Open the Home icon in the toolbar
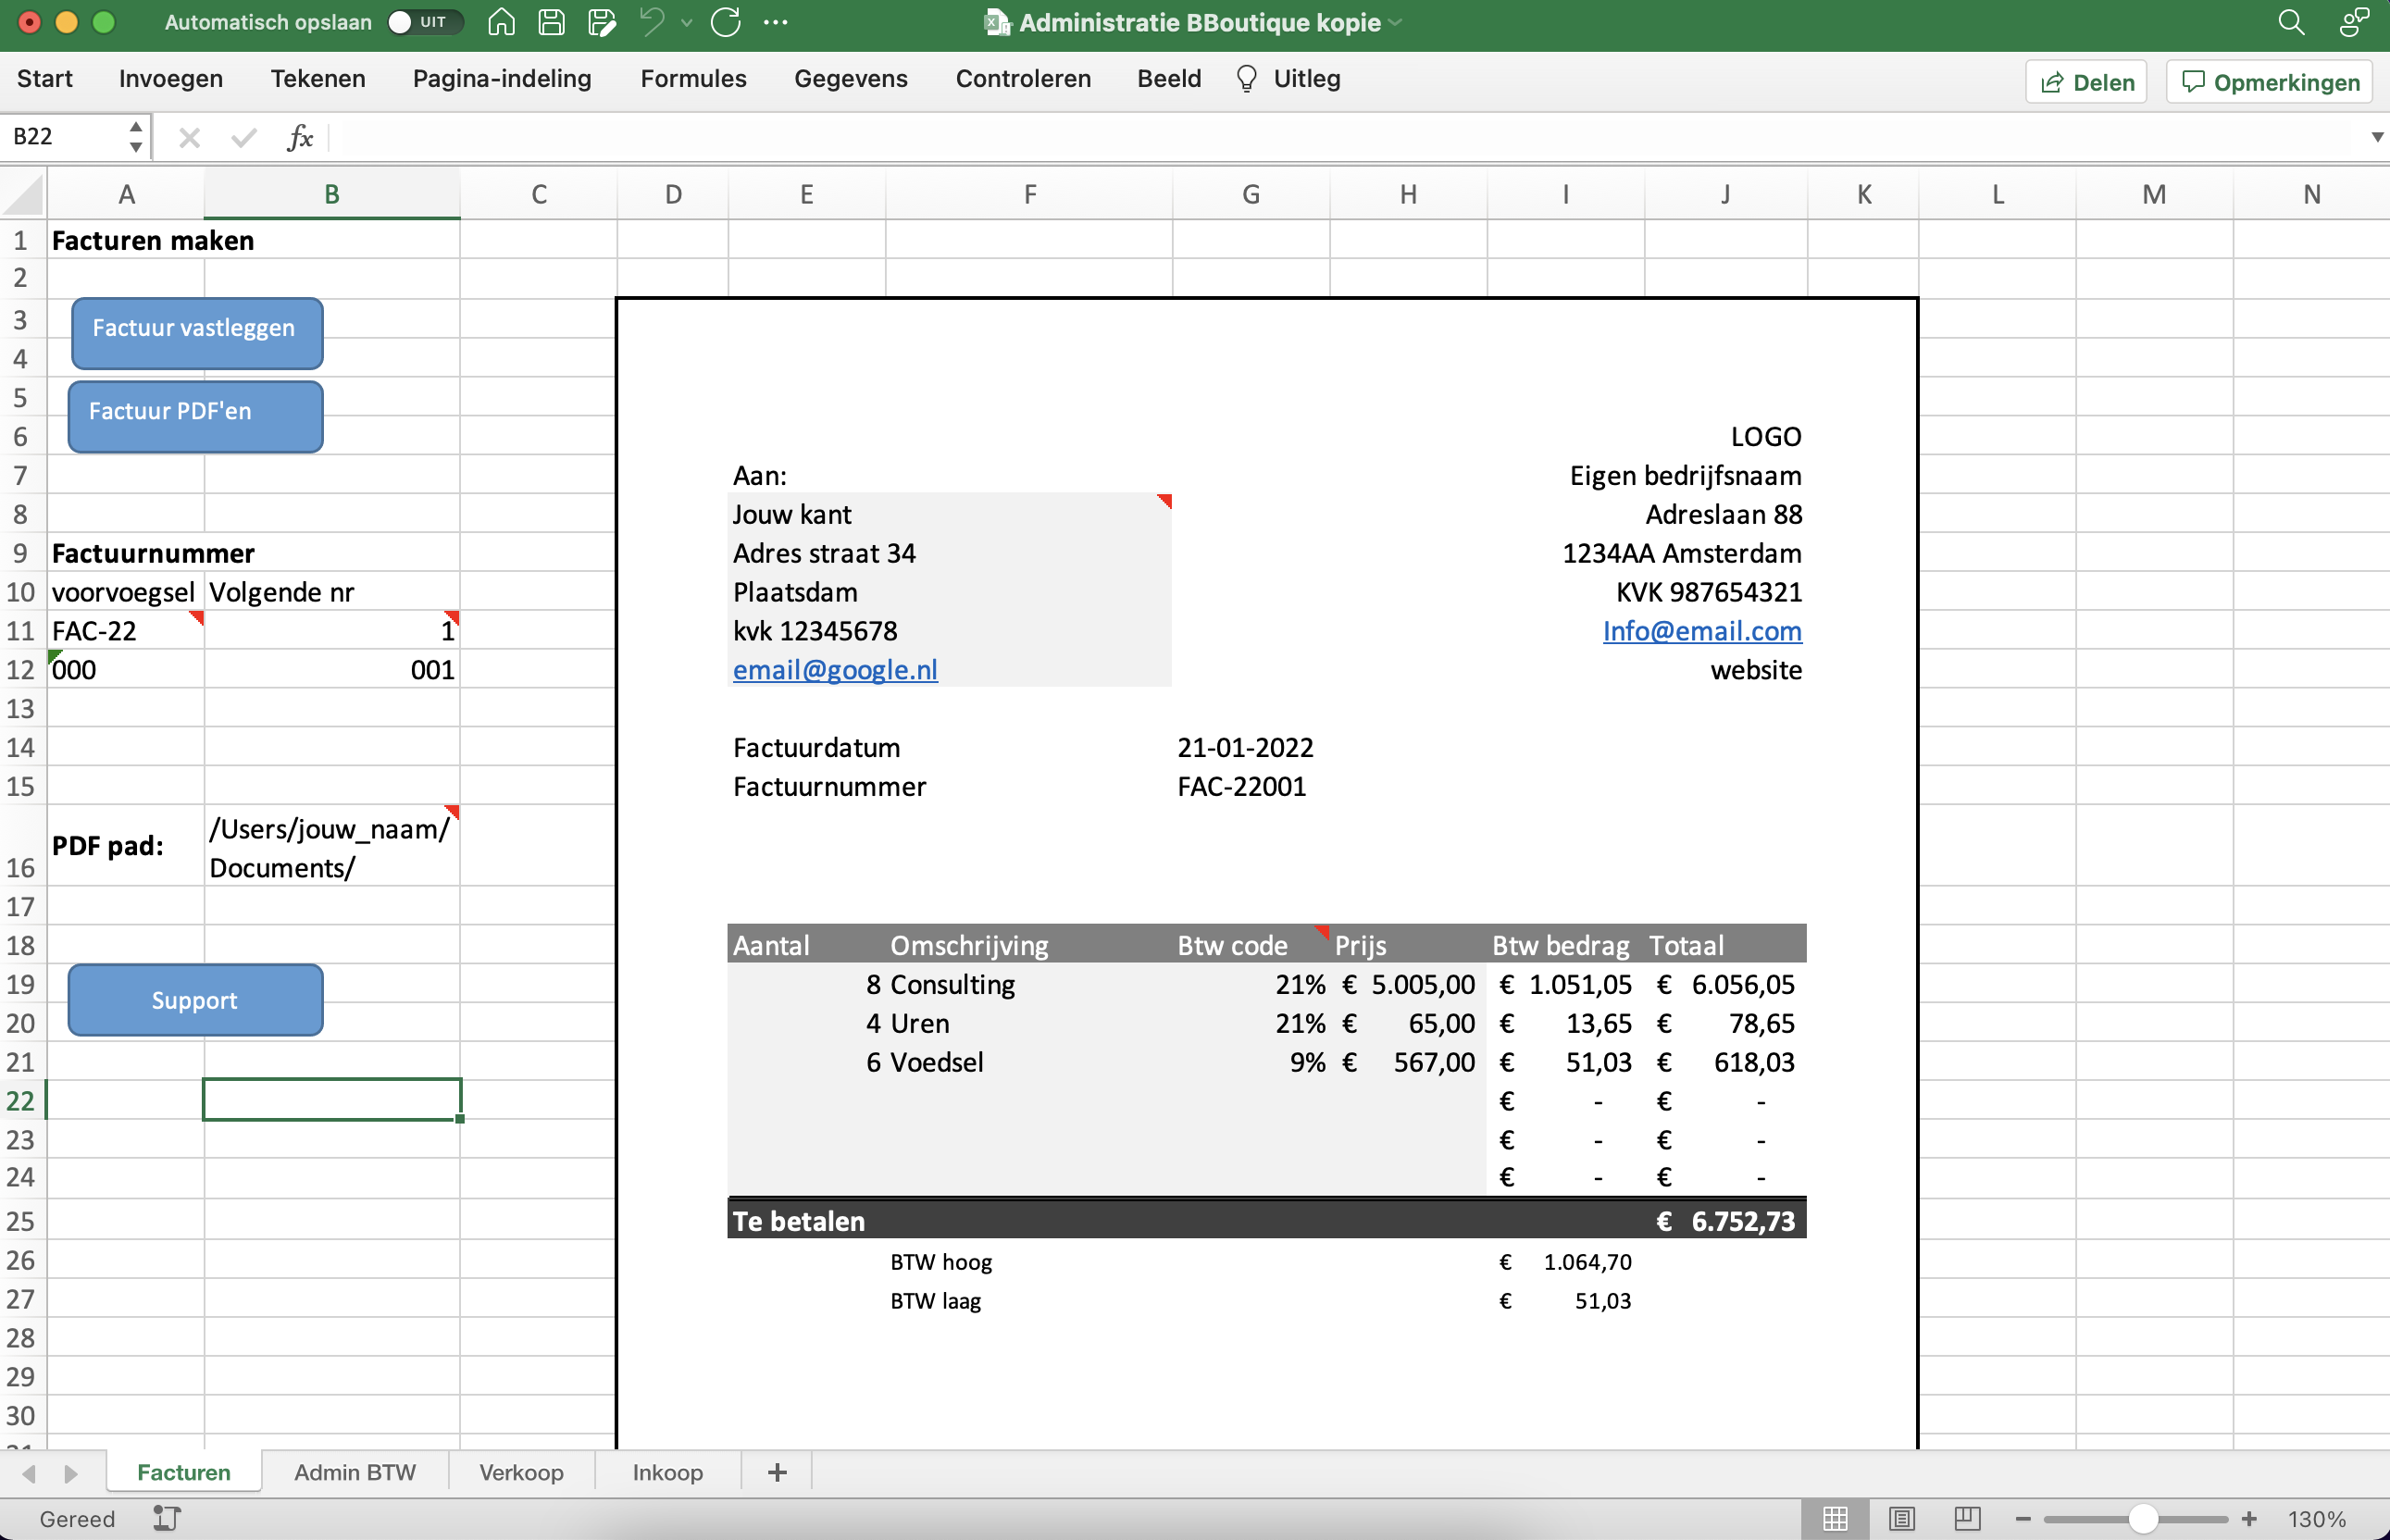This screenshot has width=2390, height=1540. tap(501, 22)
